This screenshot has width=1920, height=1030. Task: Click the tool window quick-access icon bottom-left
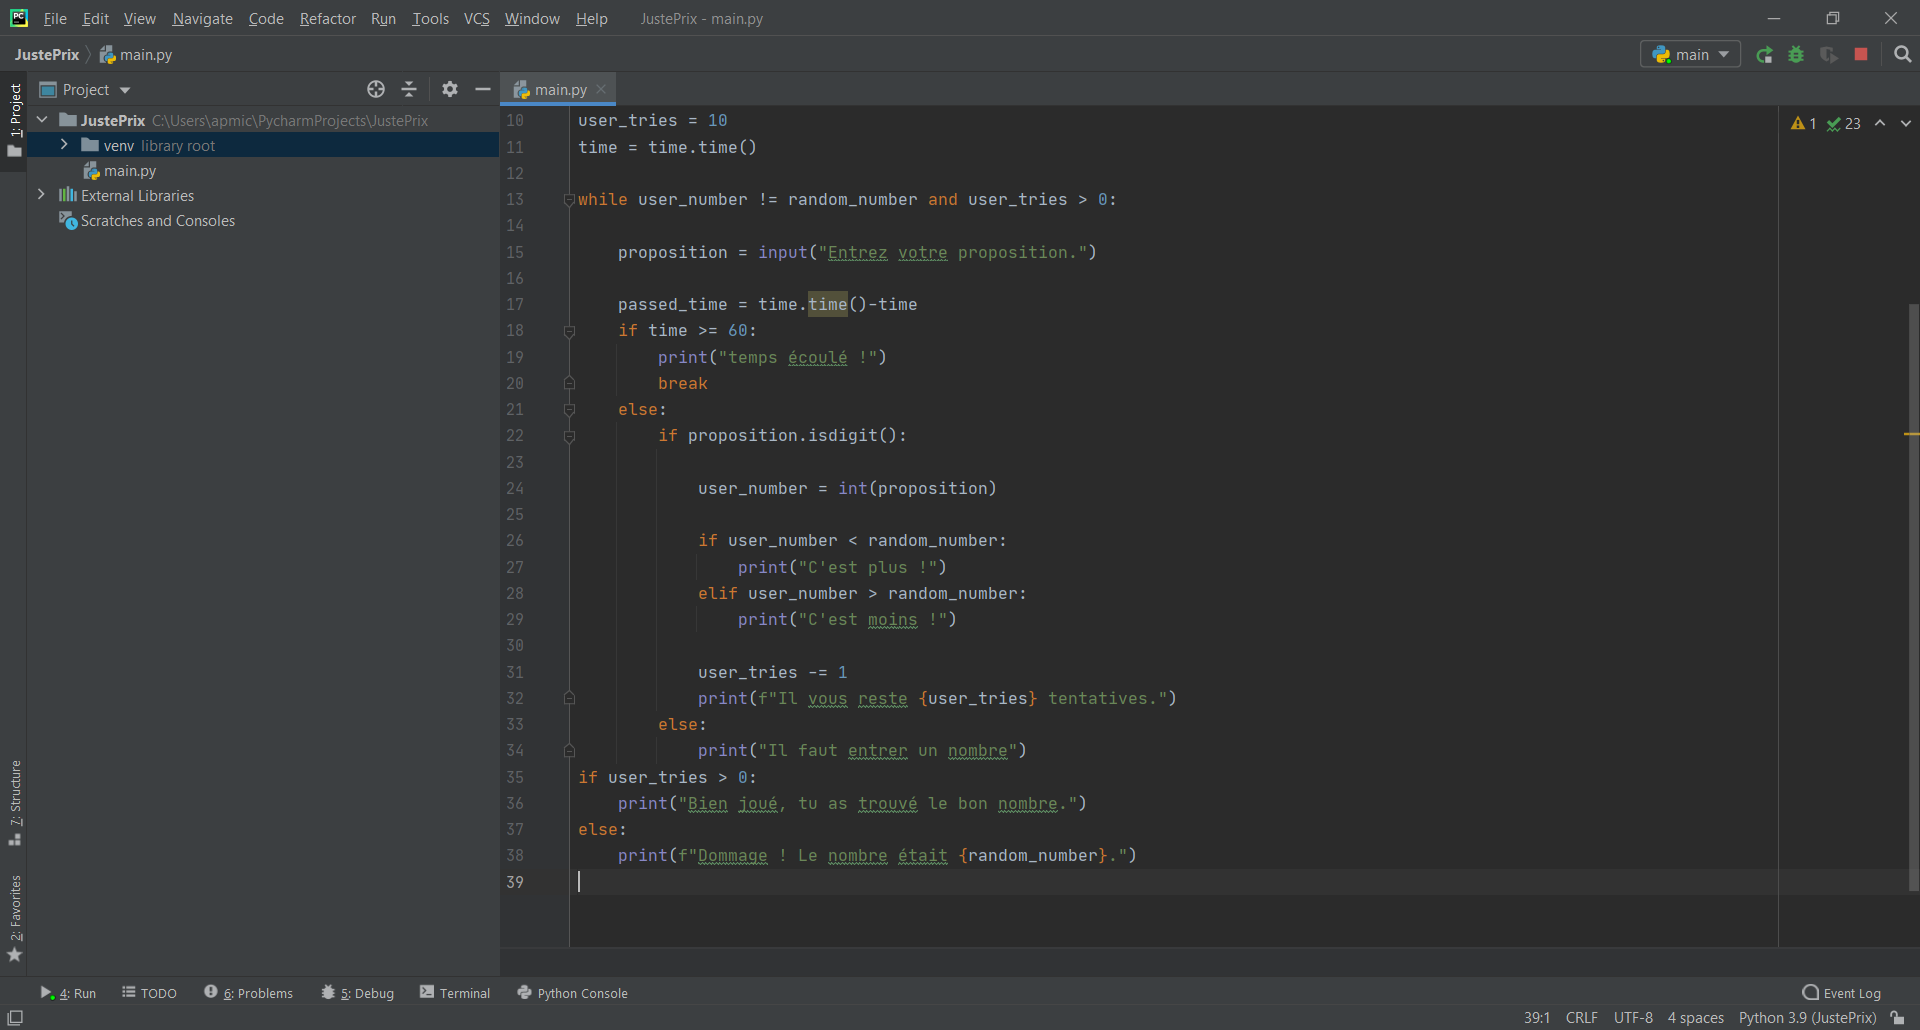15,1018
